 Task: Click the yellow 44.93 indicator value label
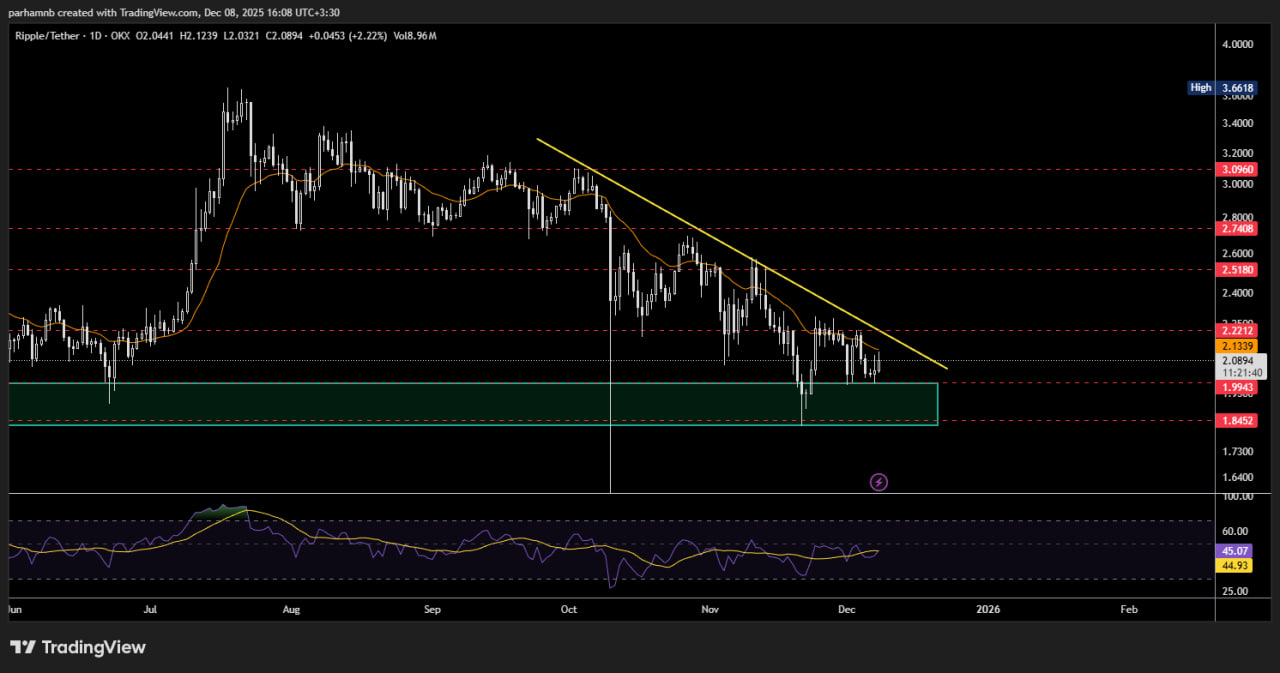click(1233, 565)
